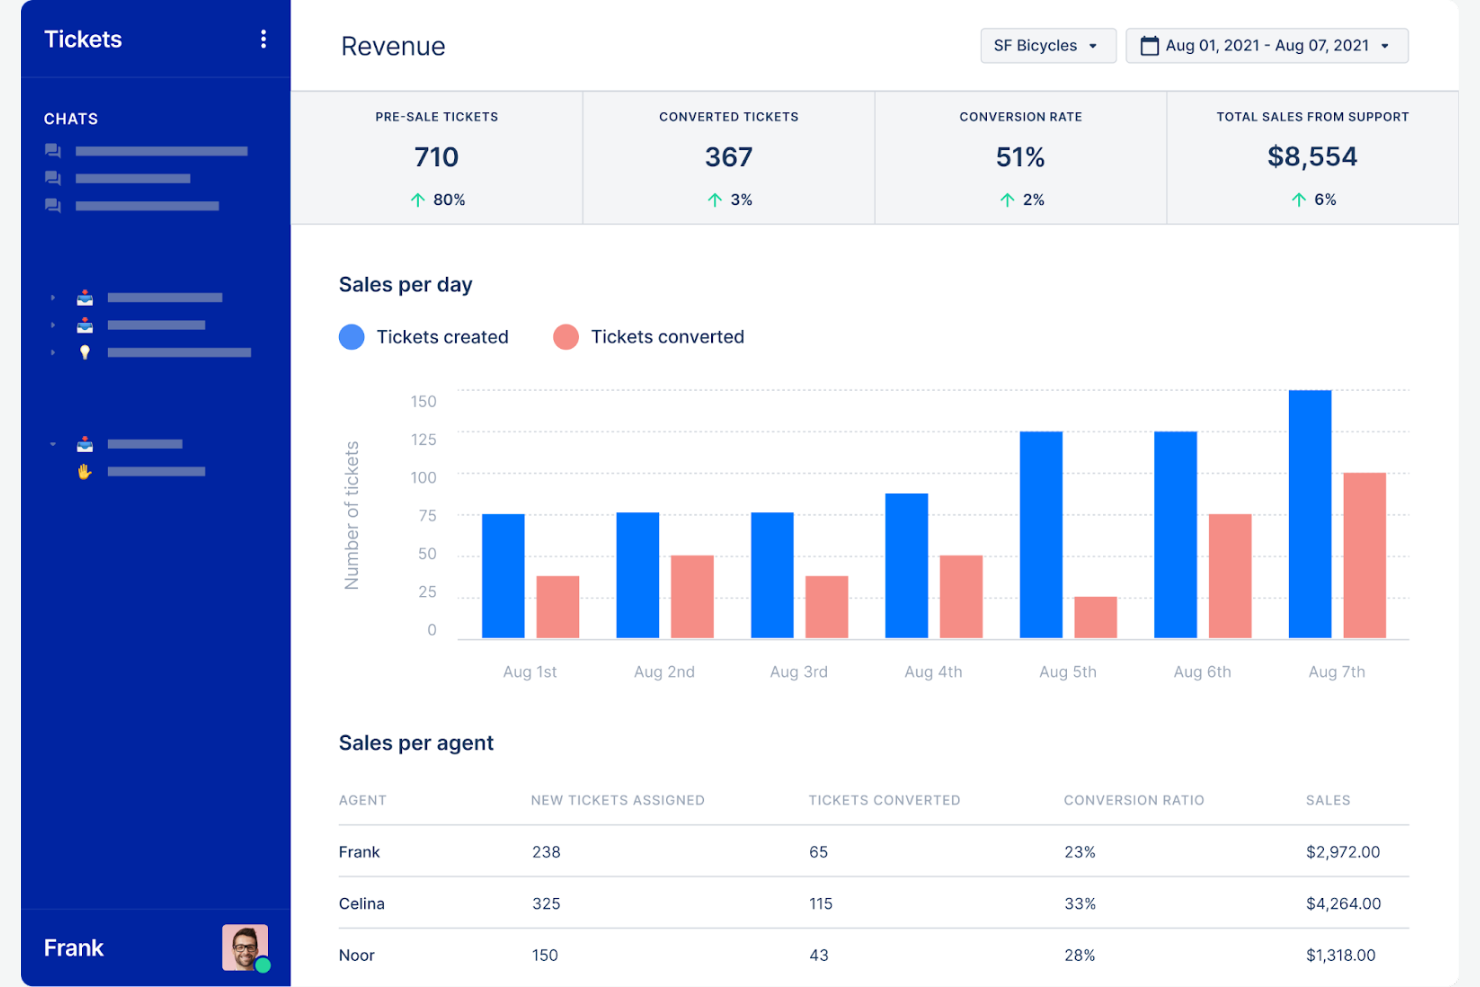
Task: Click the inbox icon beside the downward arrow
Action: 85,444
